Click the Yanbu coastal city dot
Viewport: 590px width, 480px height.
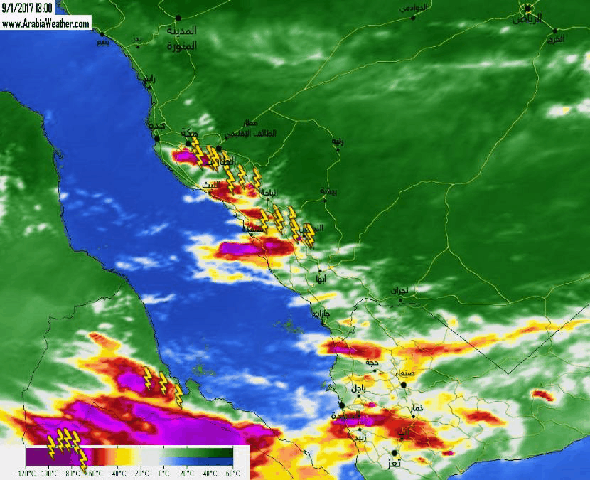click(x=102, y=34)
